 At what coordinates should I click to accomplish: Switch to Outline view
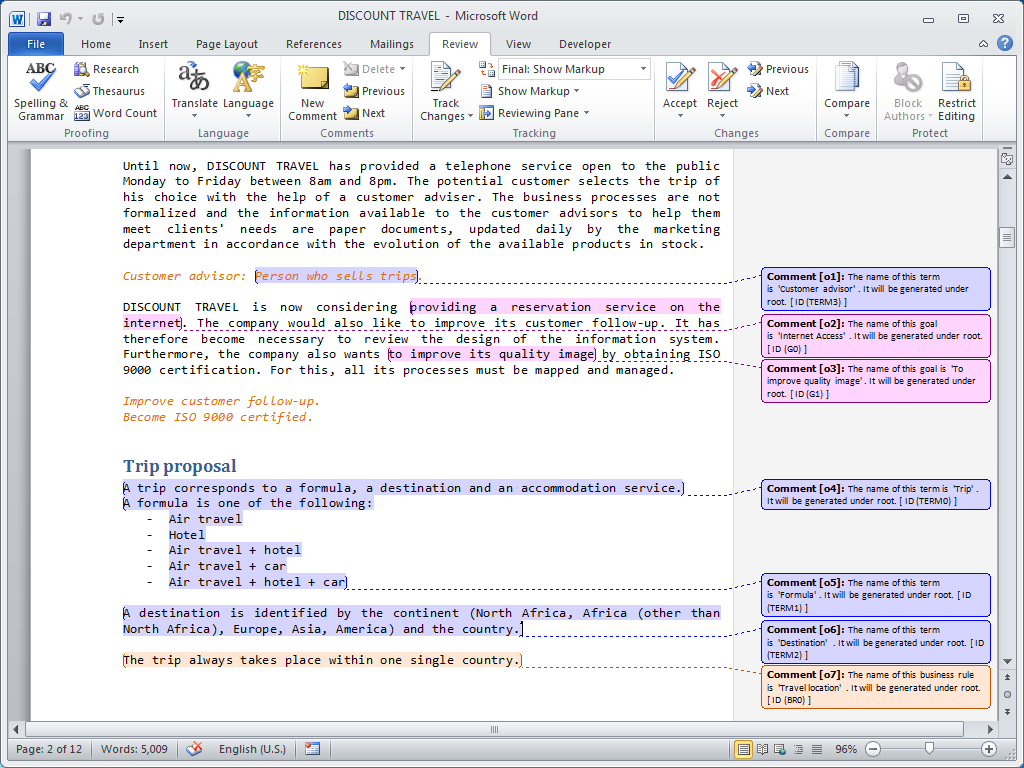[798, 749]
